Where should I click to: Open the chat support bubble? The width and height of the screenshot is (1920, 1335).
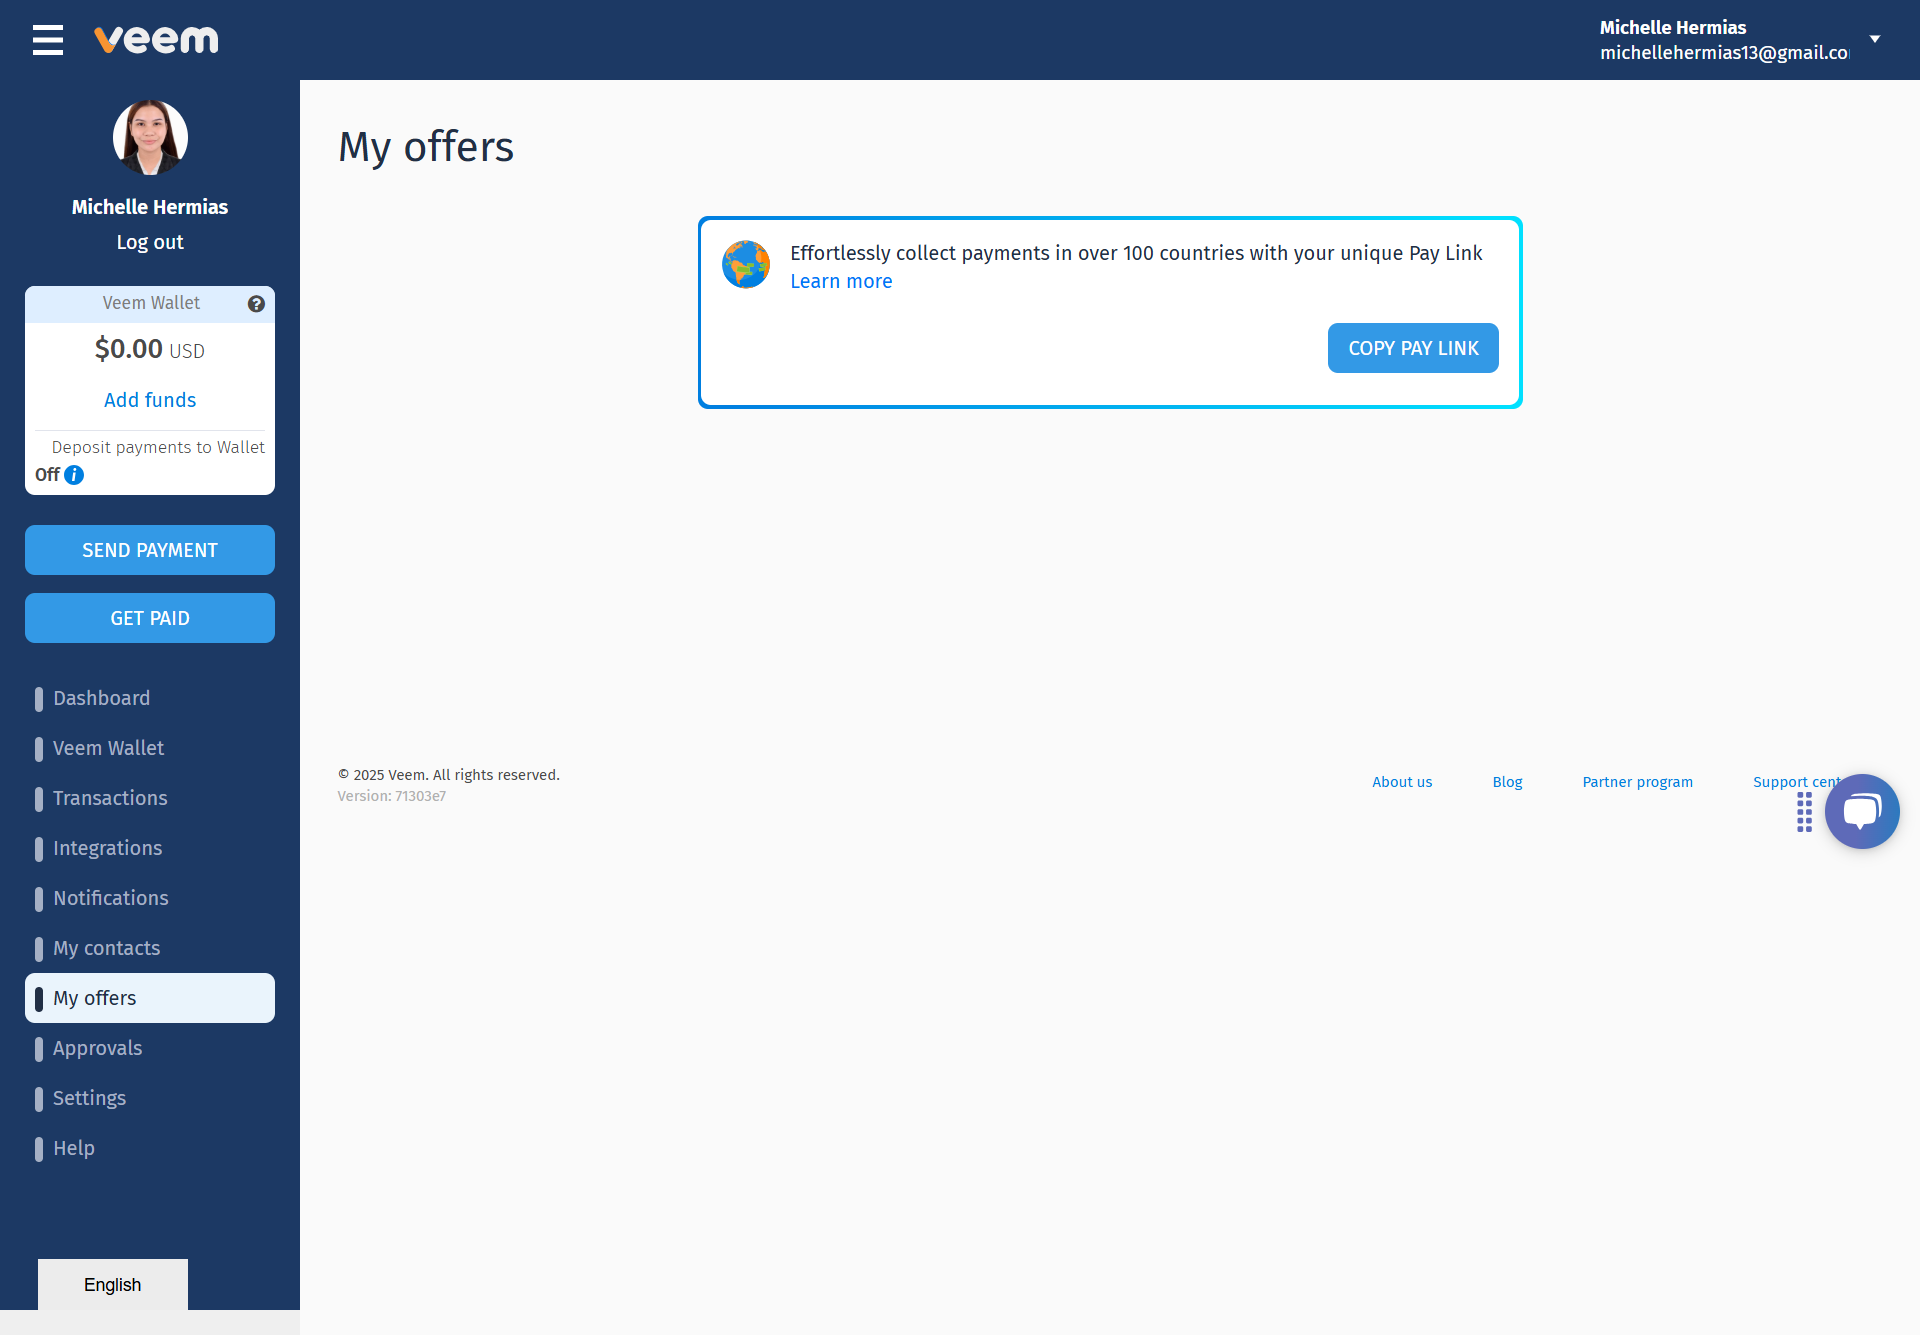(x=1861, y=811)
